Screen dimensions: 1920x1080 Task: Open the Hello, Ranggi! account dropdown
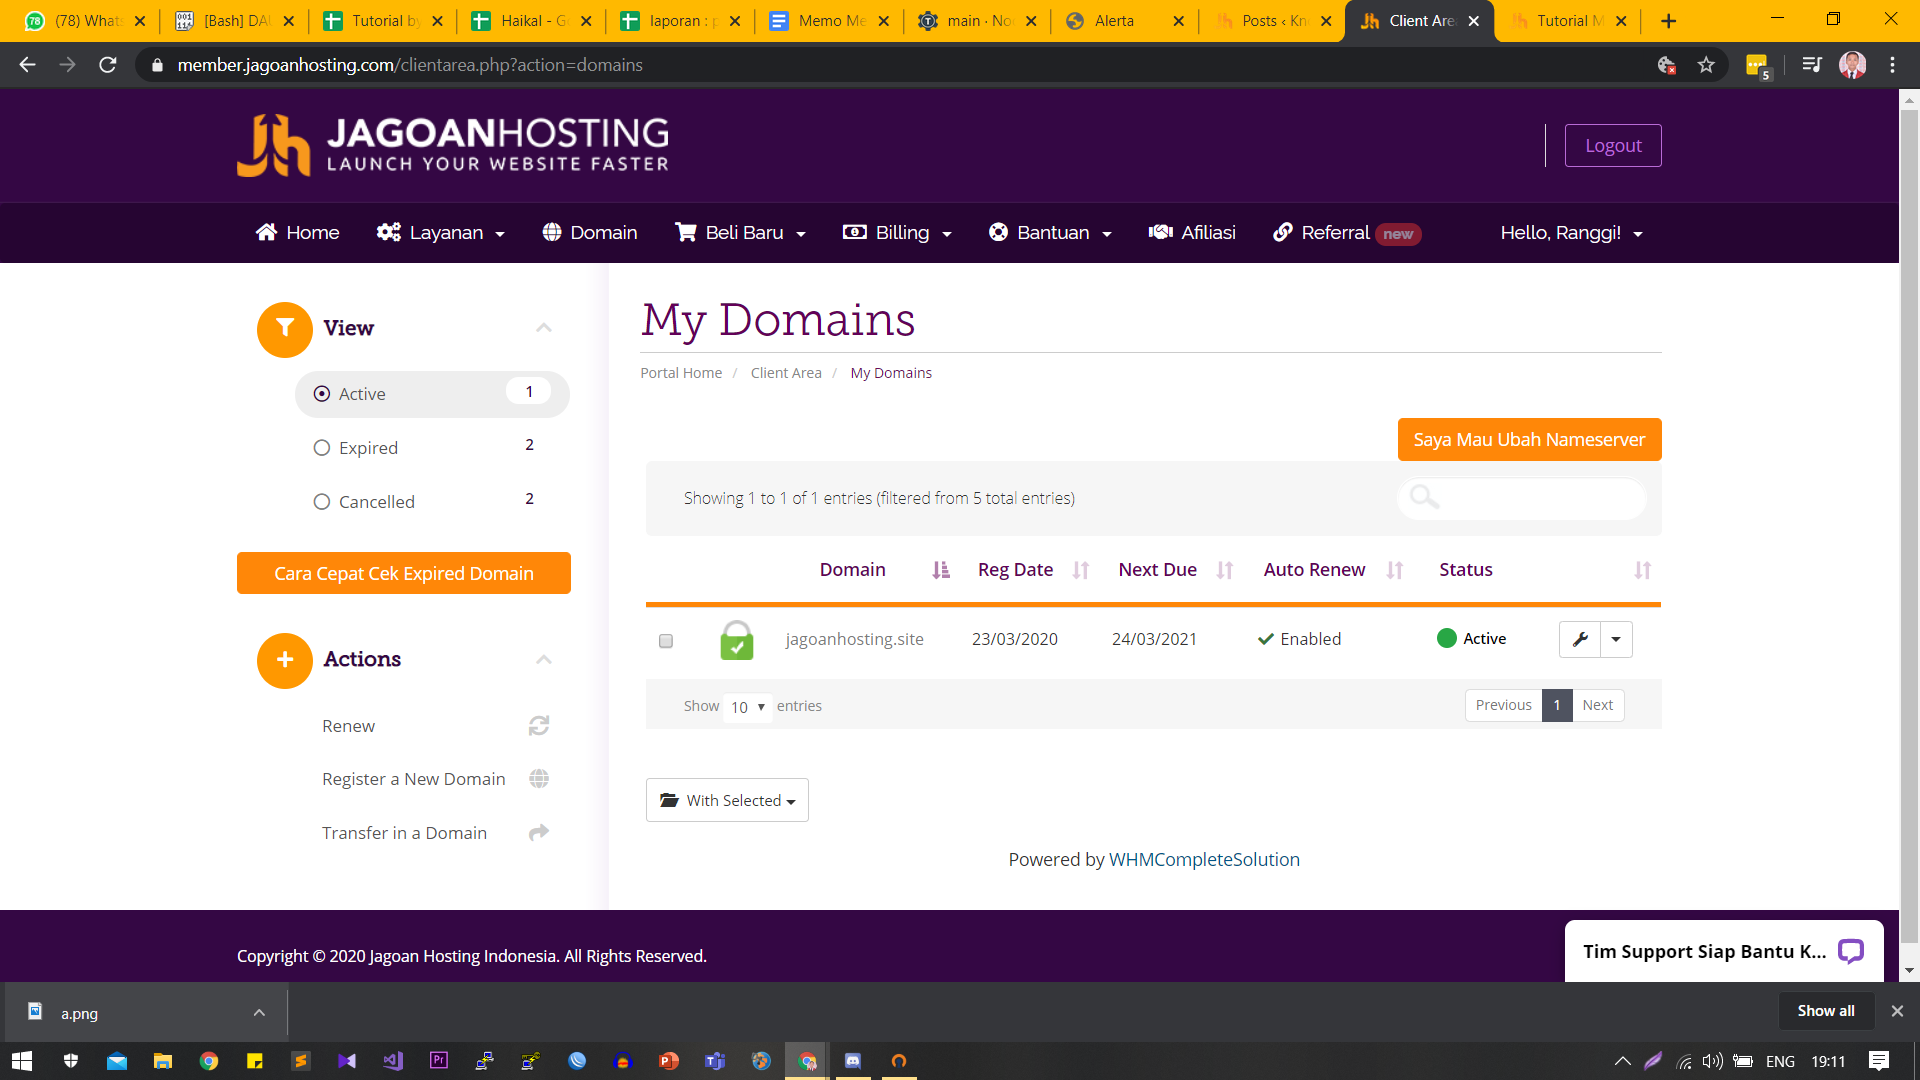pos(1571,233)
